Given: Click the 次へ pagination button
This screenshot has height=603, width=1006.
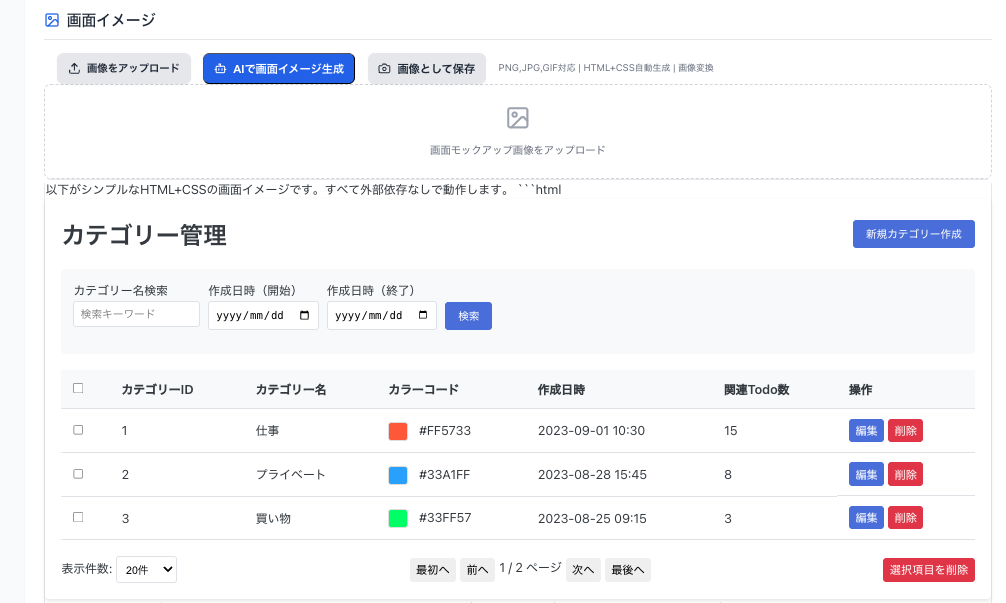Looking at the screenshot, I should tap(583, 569).
